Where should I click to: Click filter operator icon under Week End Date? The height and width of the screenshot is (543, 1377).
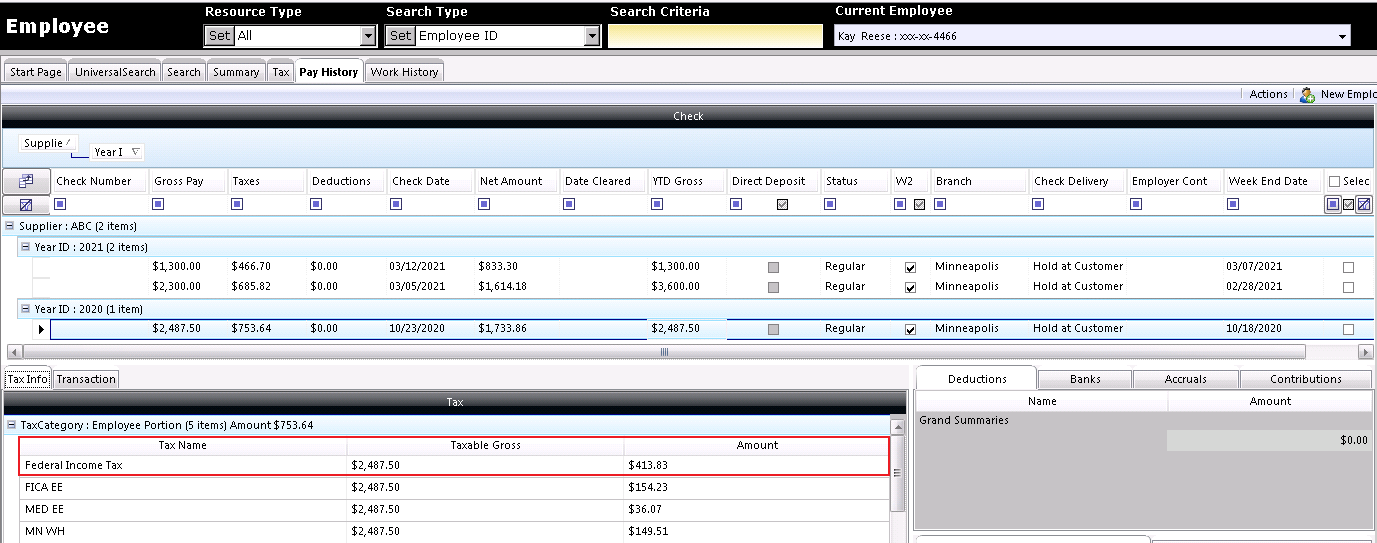click(x=1233, y=204)
